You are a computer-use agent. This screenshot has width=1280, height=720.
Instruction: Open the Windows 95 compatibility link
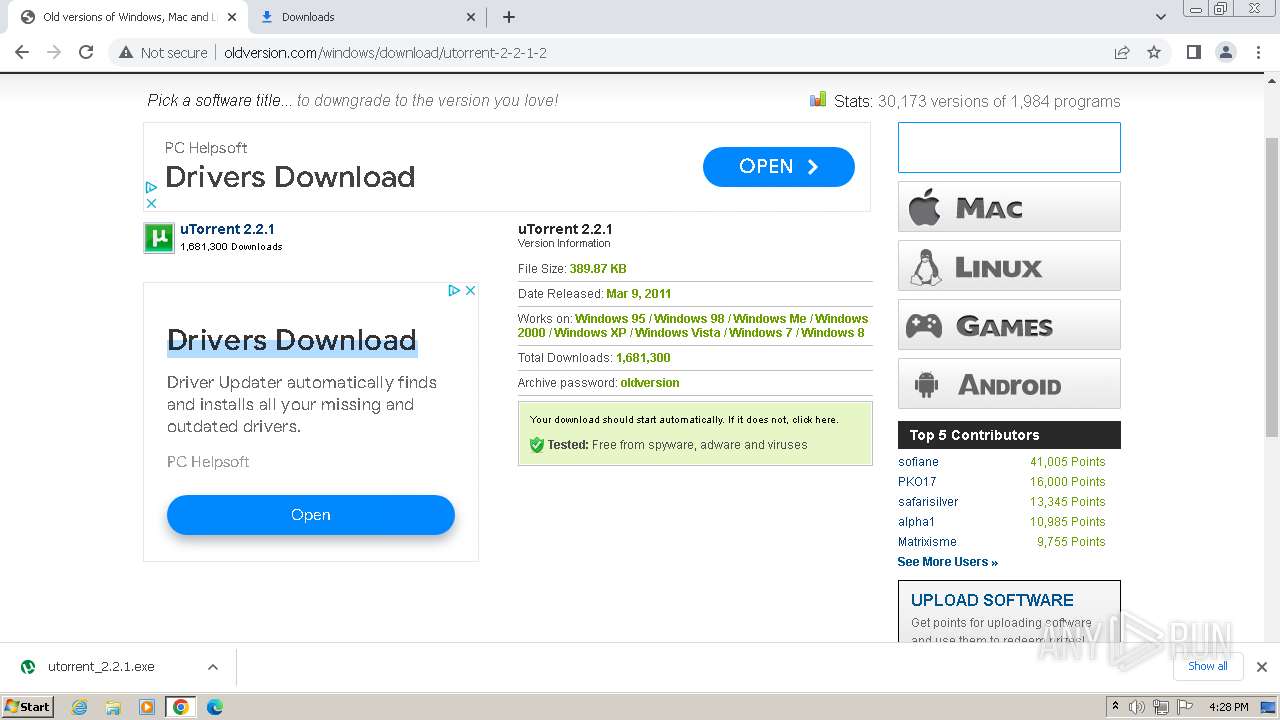610,319
